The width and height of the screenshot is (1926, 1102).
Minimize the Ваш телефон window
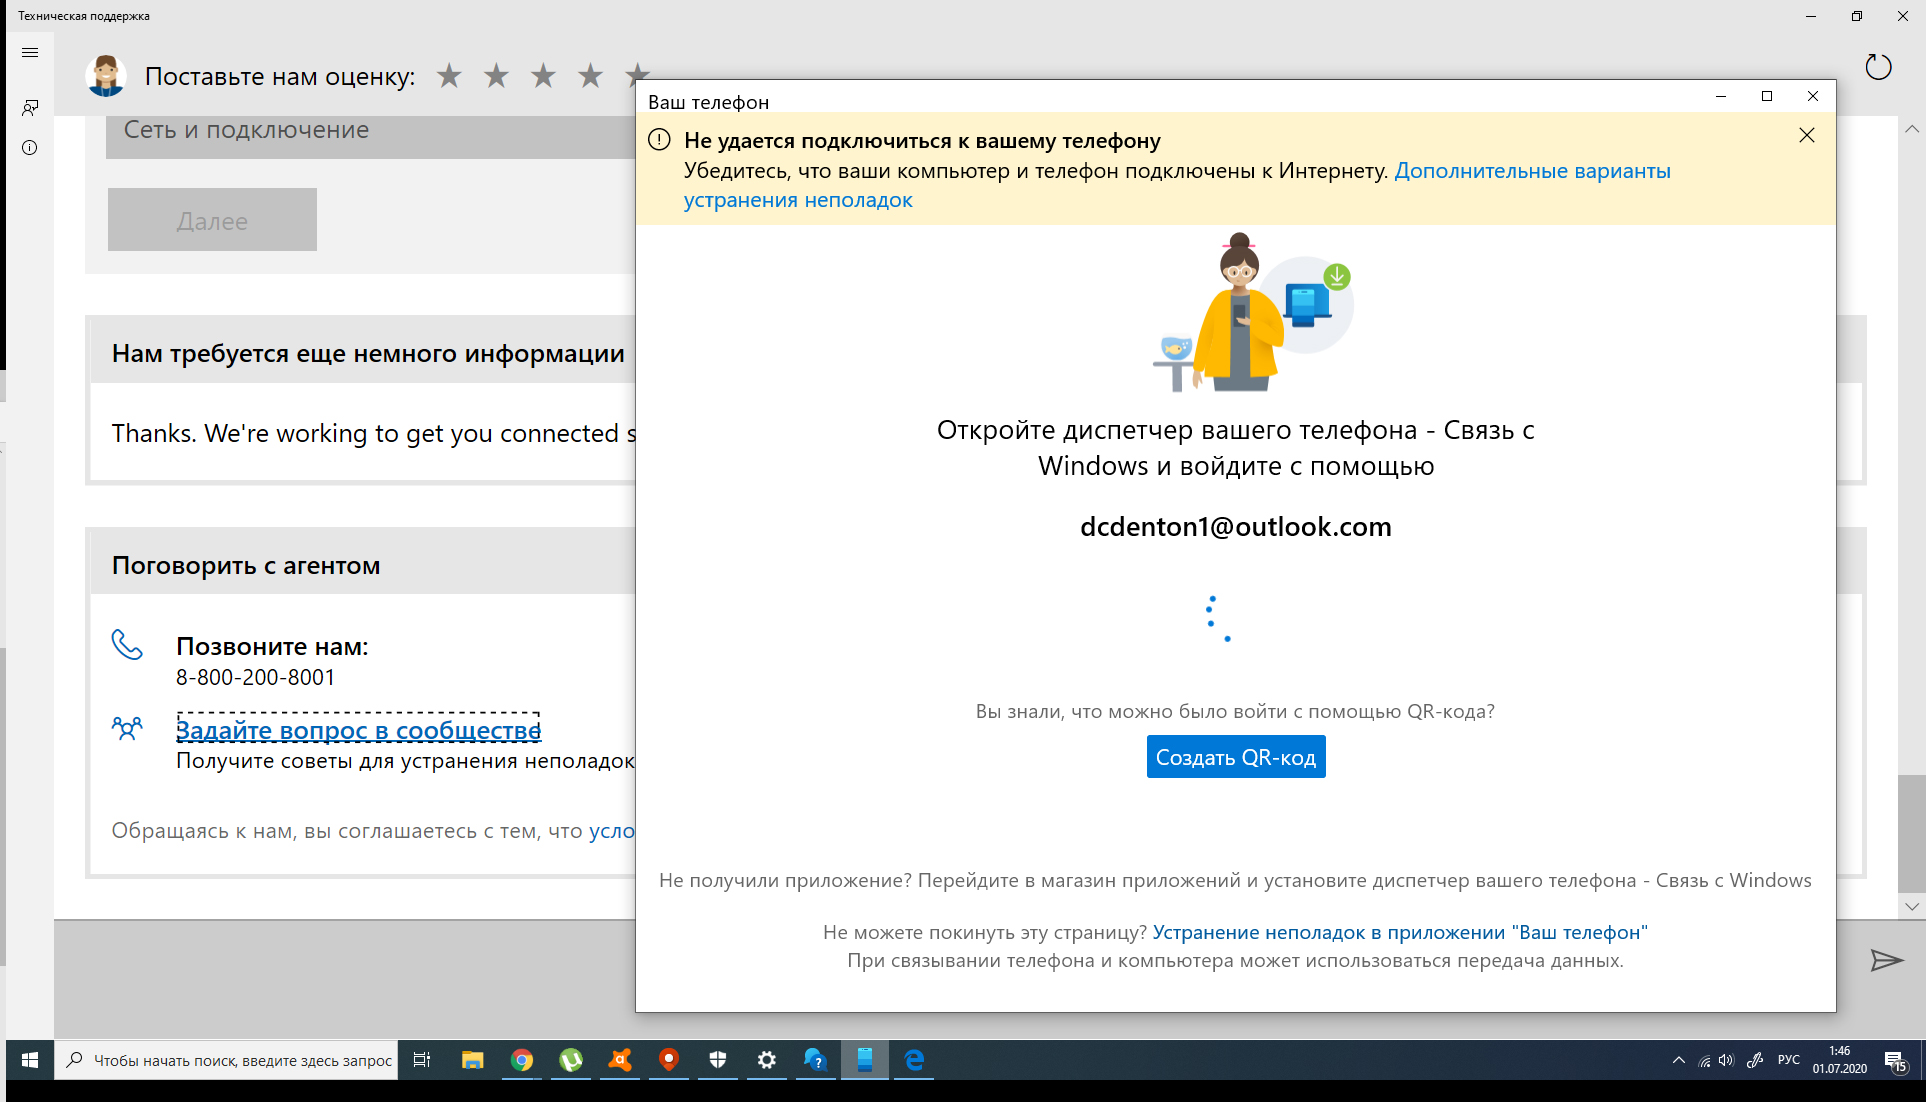point(1721,96)
